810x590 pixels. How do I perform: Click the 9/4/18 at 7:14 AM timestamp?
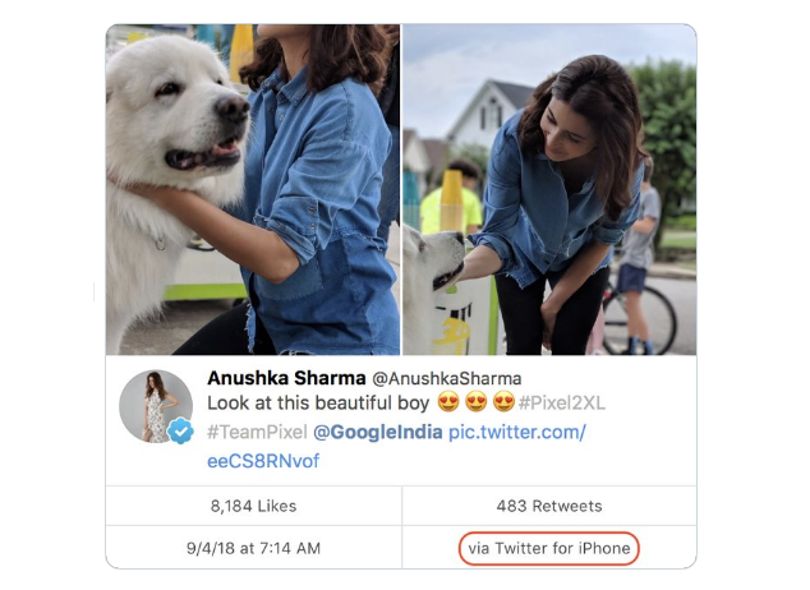click(254, 548)
